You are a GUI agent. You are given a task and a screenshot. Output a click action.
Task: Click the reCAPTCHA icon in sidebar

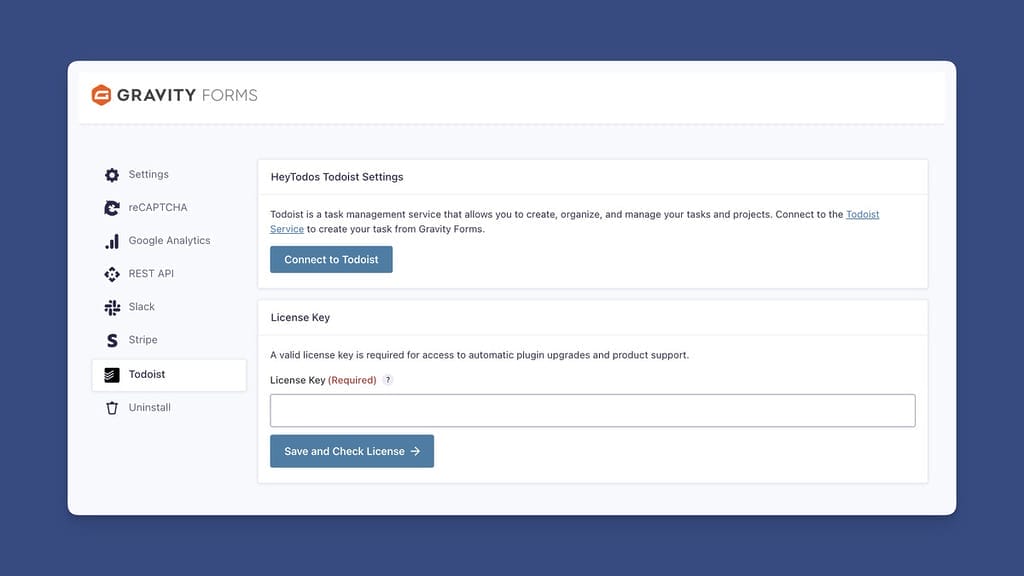[112, 208]
